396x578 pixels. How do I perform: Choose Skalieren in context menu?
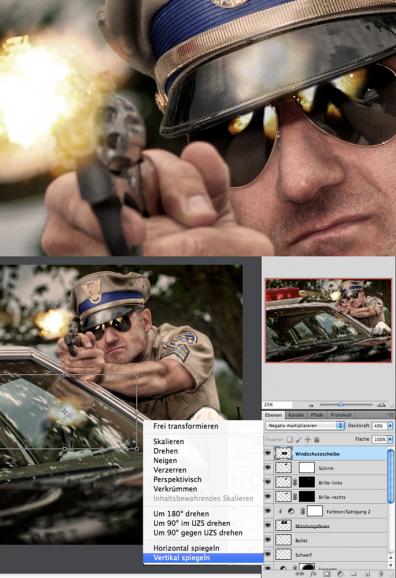(x=169, y=441)
